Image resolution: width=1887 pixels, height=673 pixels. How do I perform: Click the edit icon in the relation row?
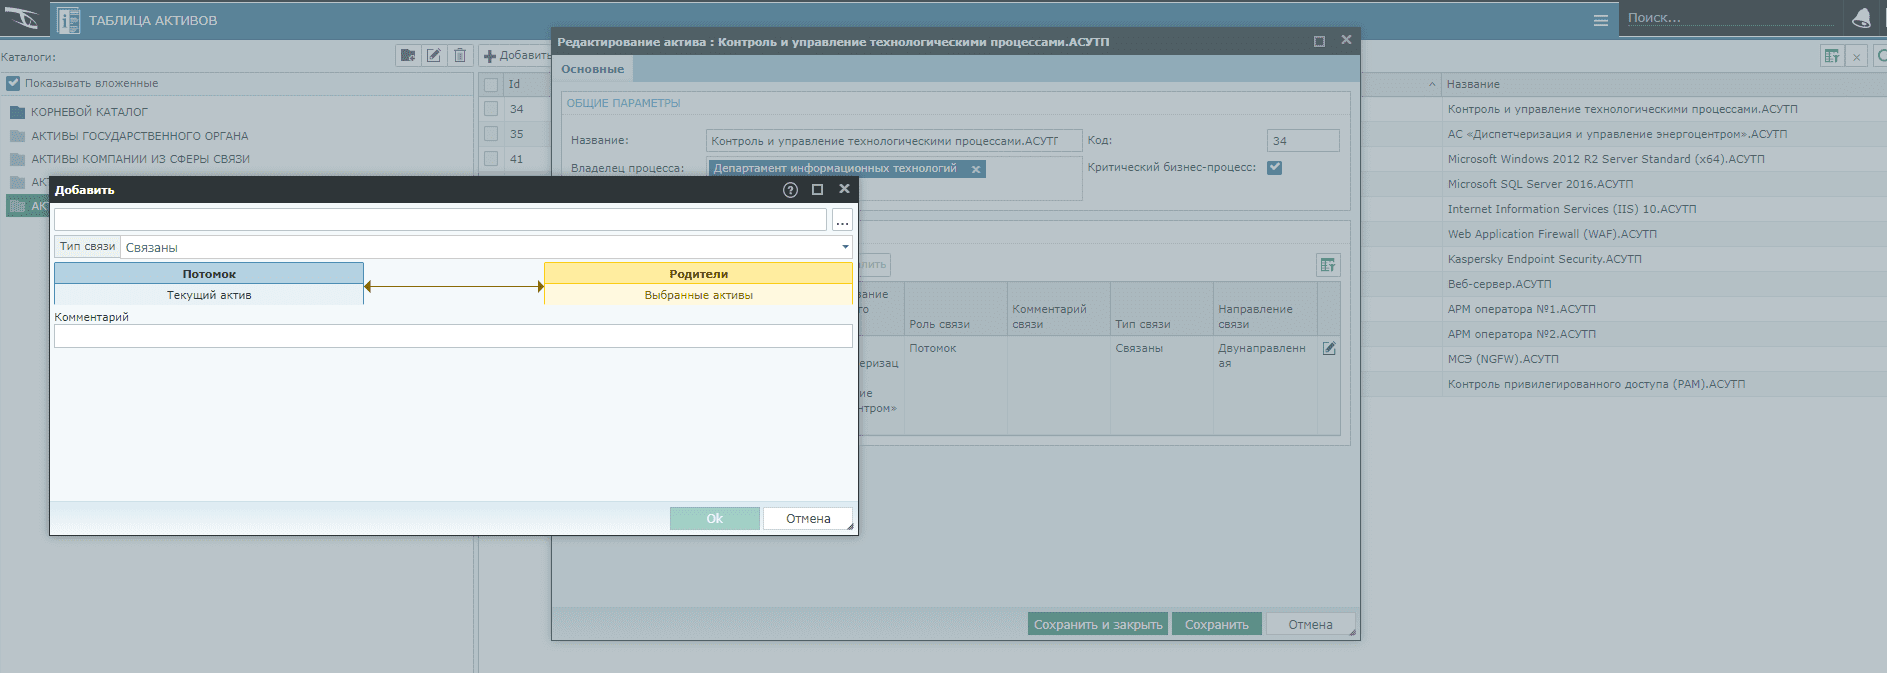(1329, 349)
